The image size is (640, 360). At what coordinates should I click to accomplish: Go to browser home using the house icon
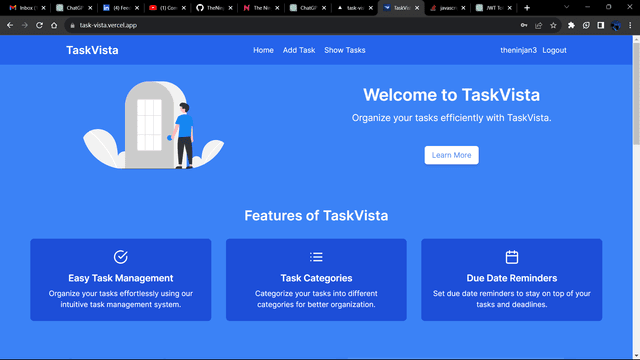coord(54,25)
